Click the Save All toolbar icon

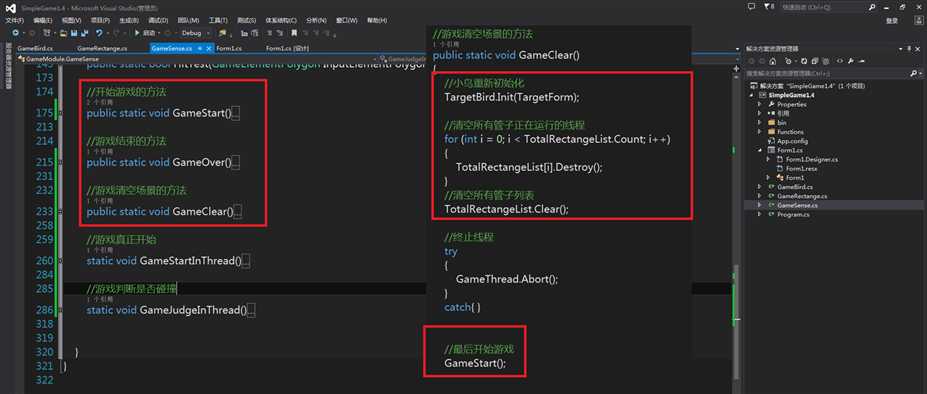(x=85, y=33)
